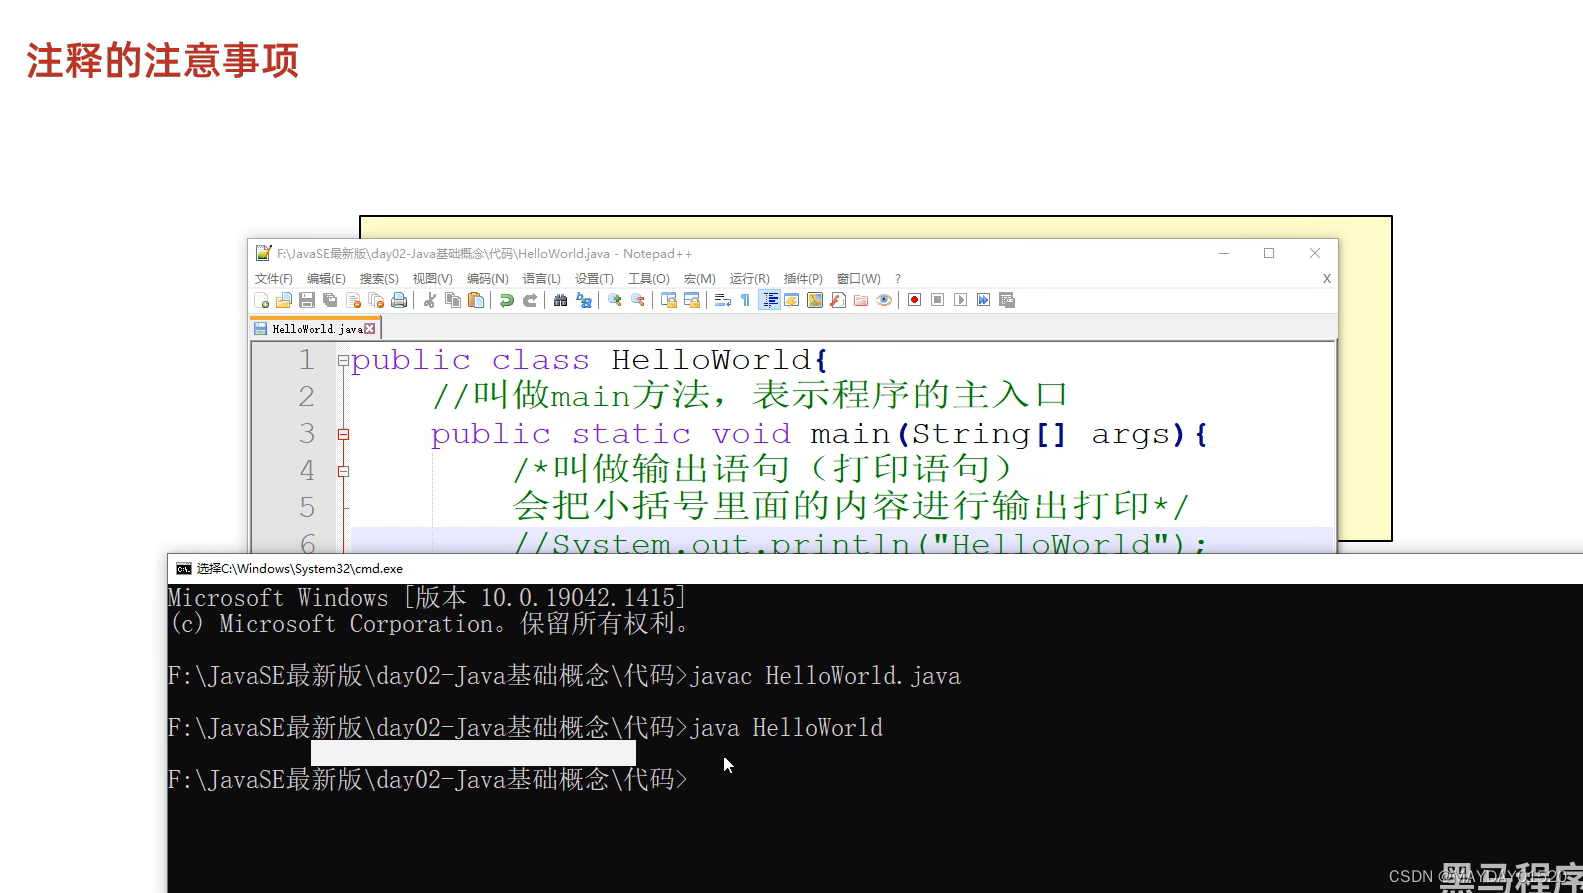Collapse main method fold marker on line 3

[343, 434]
